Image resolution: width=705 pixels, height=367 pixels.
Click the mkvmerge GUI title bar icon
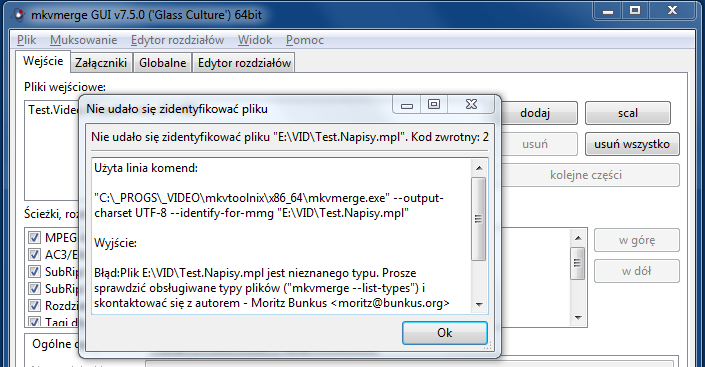tap(18, 14)
